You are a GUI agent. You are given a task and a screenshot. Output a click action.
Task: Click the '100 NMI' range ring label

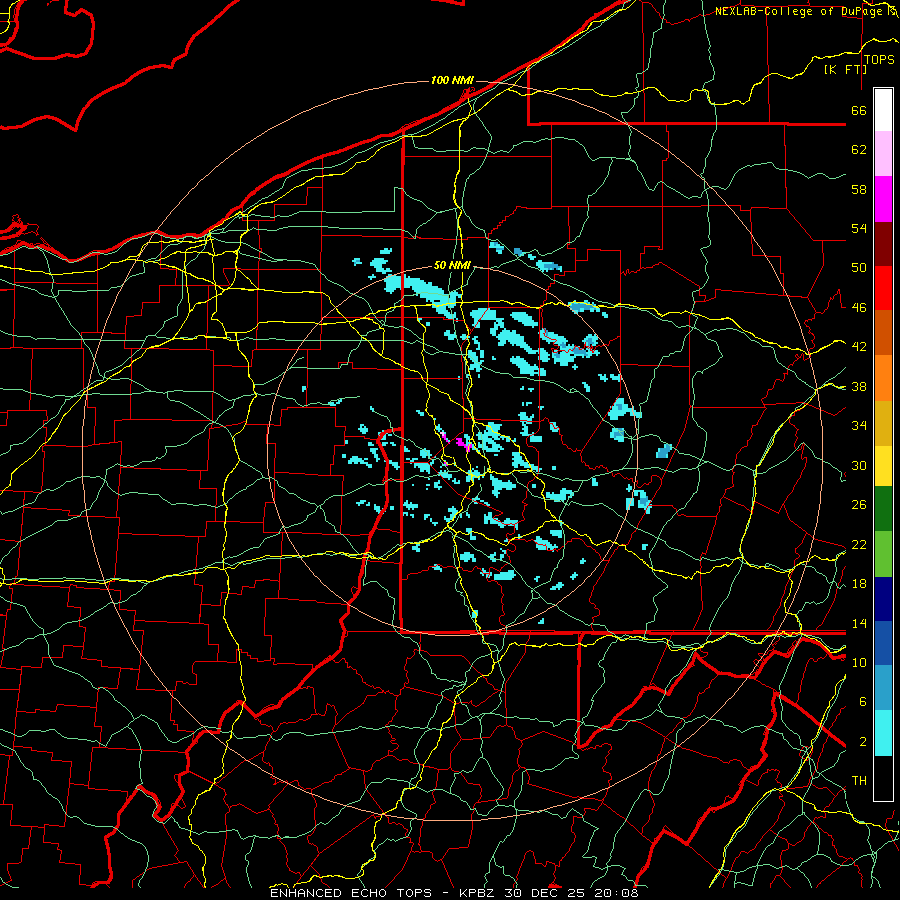click(x=452, y=80)
